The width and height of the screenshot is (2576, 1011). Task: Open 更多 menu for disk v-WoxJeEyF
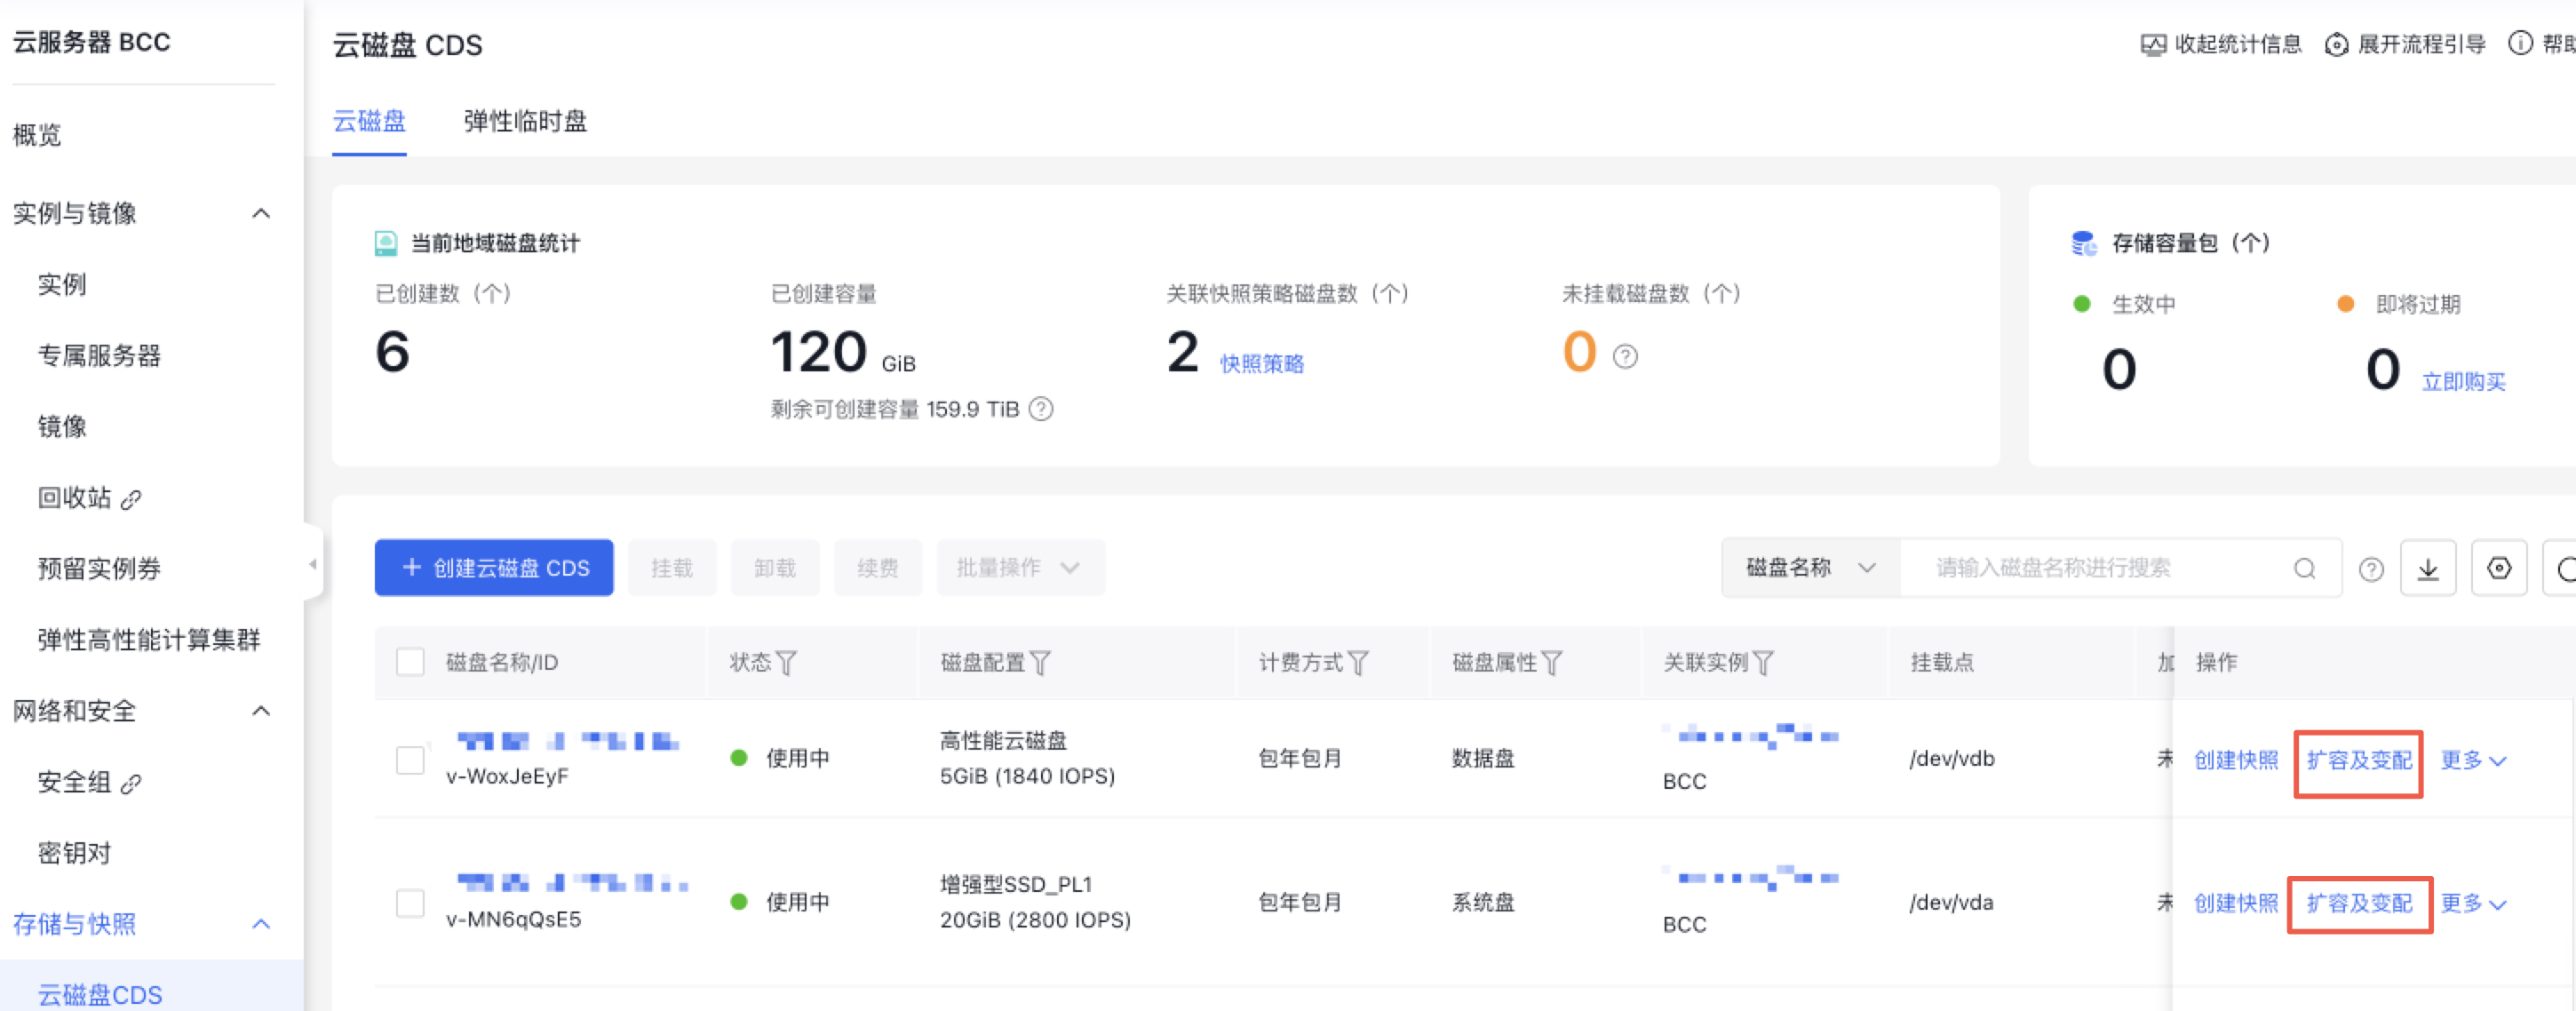click(2473, 761)
